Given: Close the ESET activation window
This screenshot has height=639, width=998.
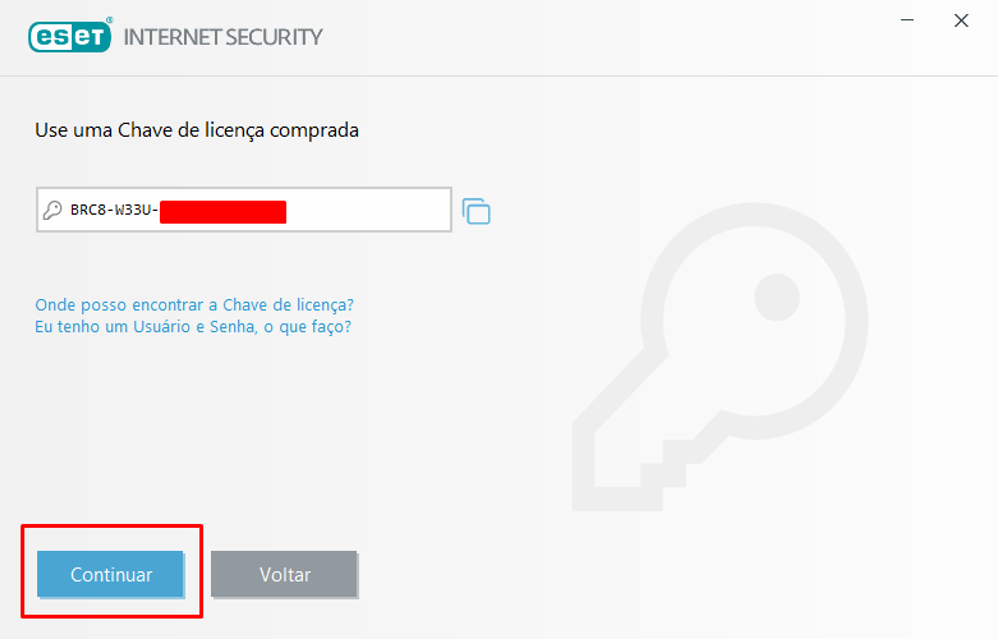Looking at the screenshot, I should coord(961,21).
